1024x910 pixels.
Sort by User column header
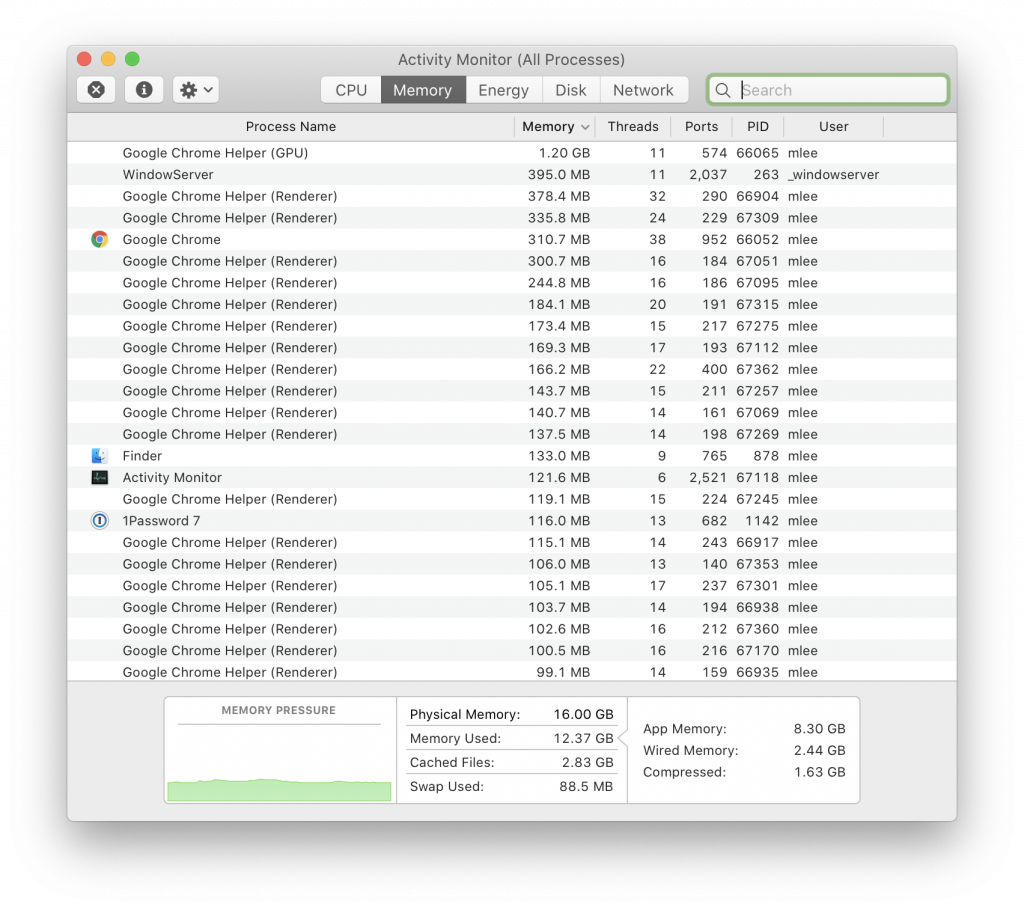(x=834, y=127)
